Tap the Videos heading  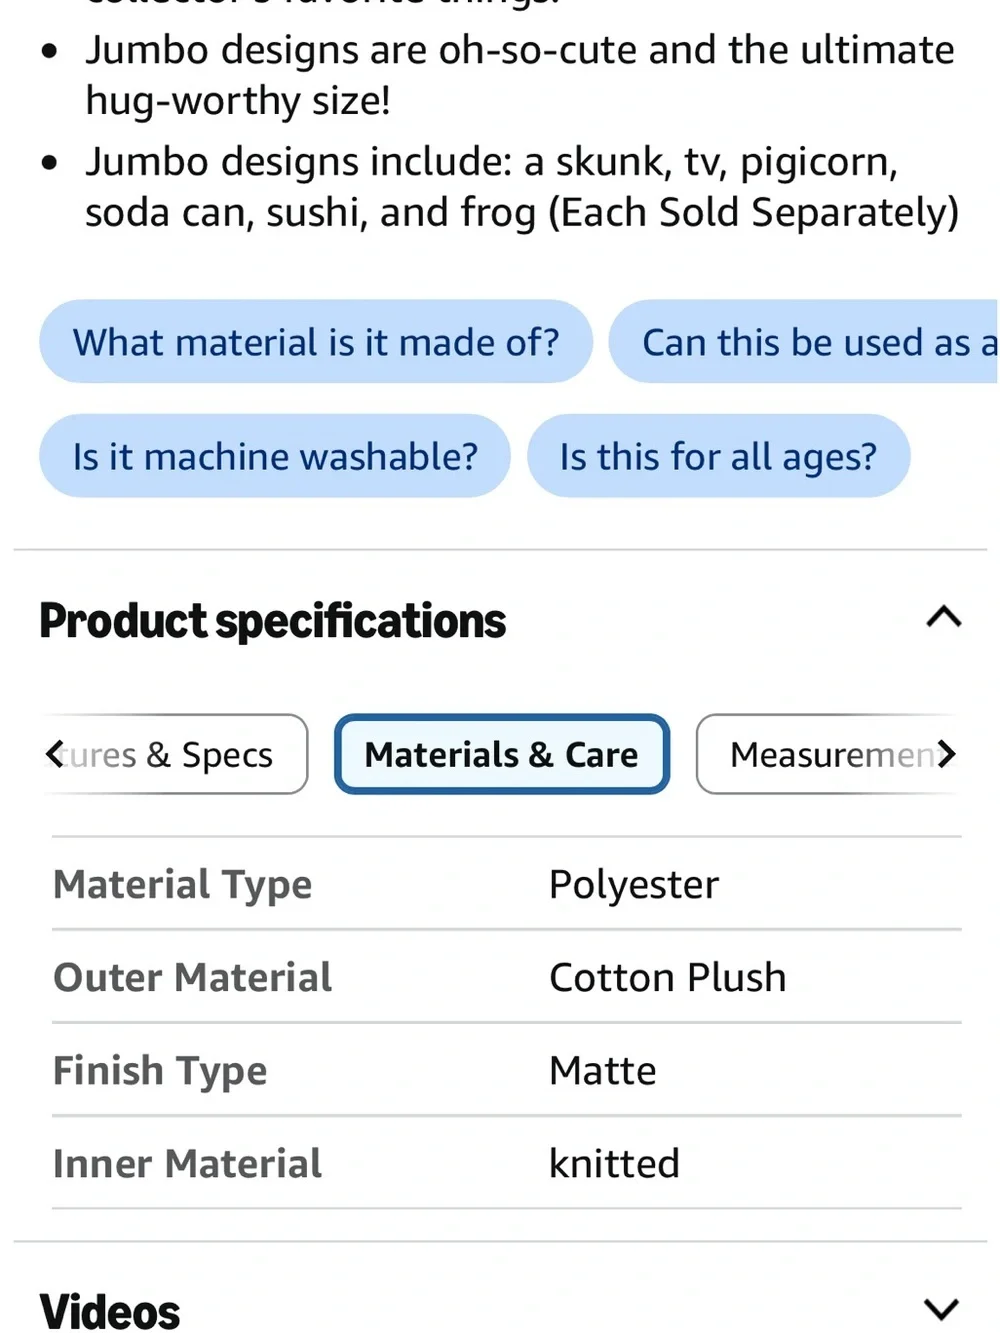point(110,1311)
